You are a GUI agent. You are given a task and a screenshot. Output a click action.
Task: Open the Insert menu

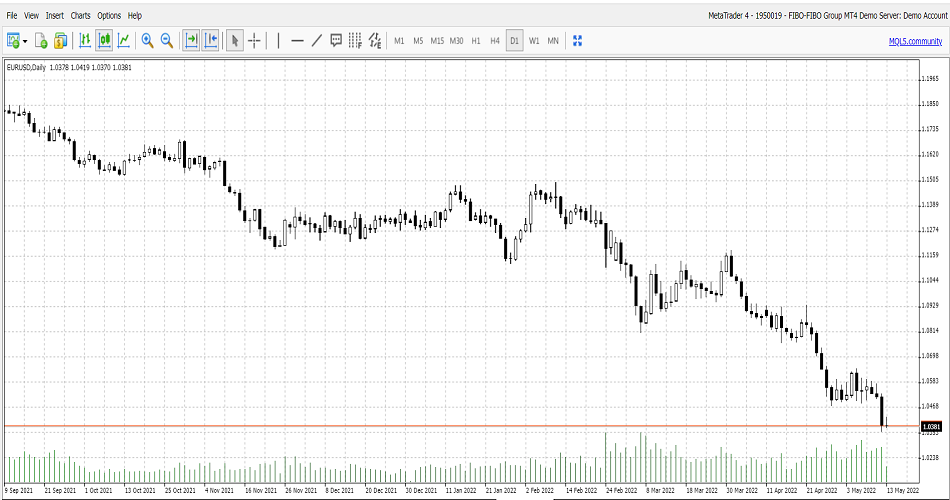(54, 16)
